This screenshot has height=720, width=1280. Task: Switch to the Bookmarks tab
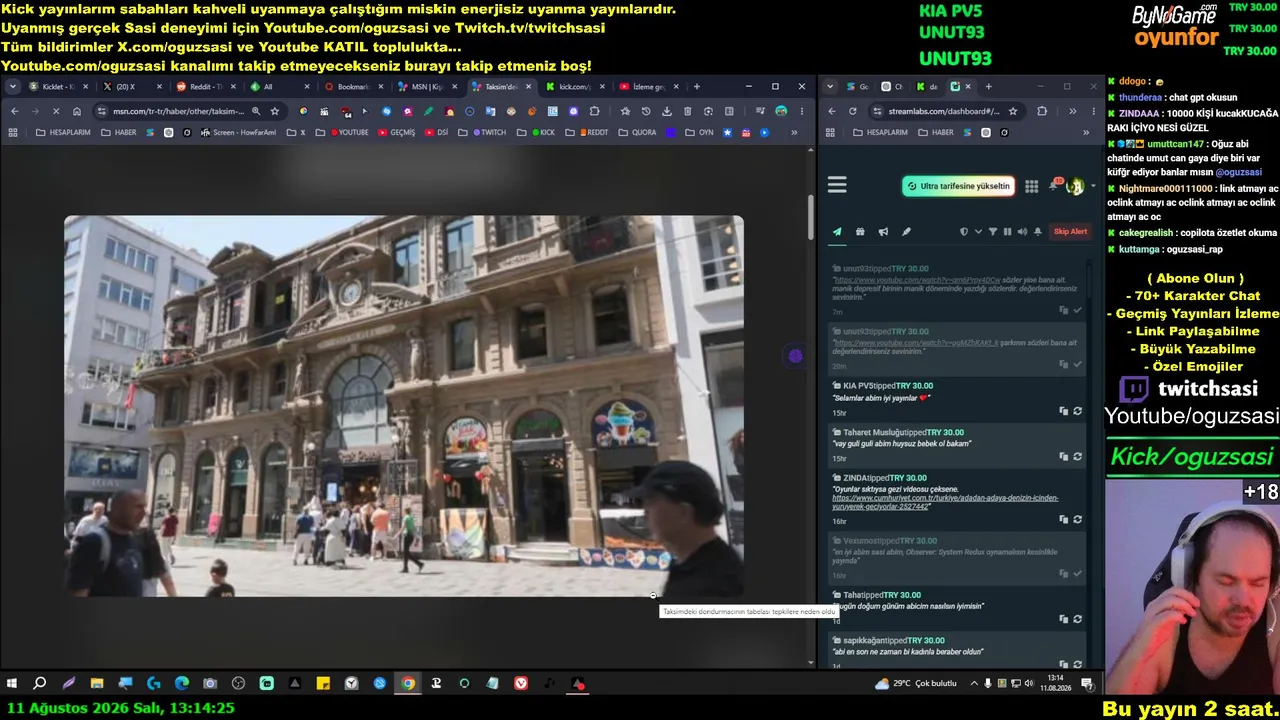point(354,87)
